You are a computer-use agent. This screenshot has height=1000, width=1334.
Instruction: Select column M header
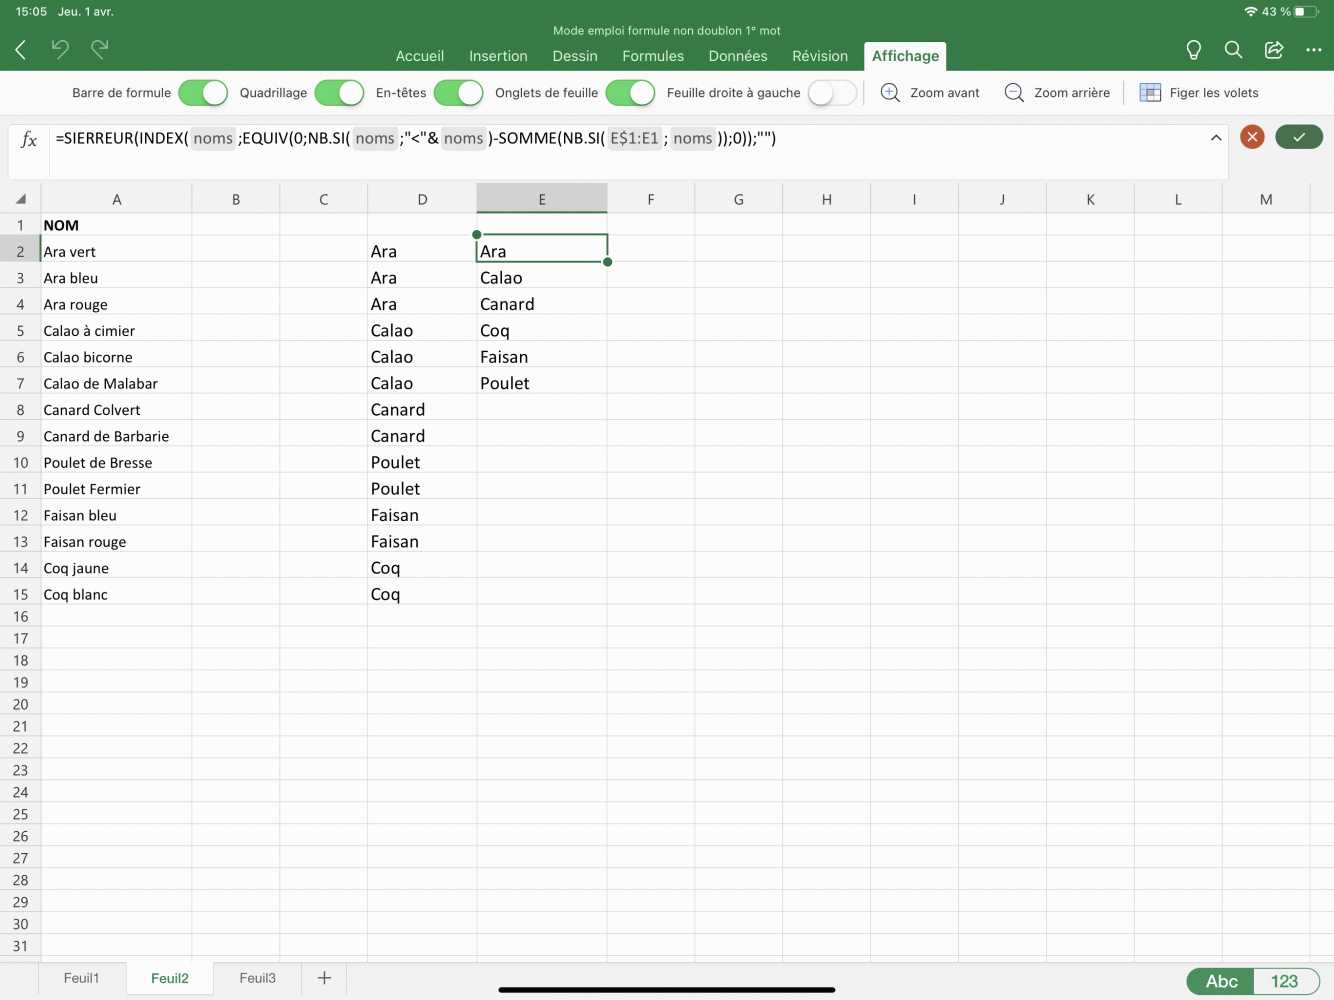1266,199
